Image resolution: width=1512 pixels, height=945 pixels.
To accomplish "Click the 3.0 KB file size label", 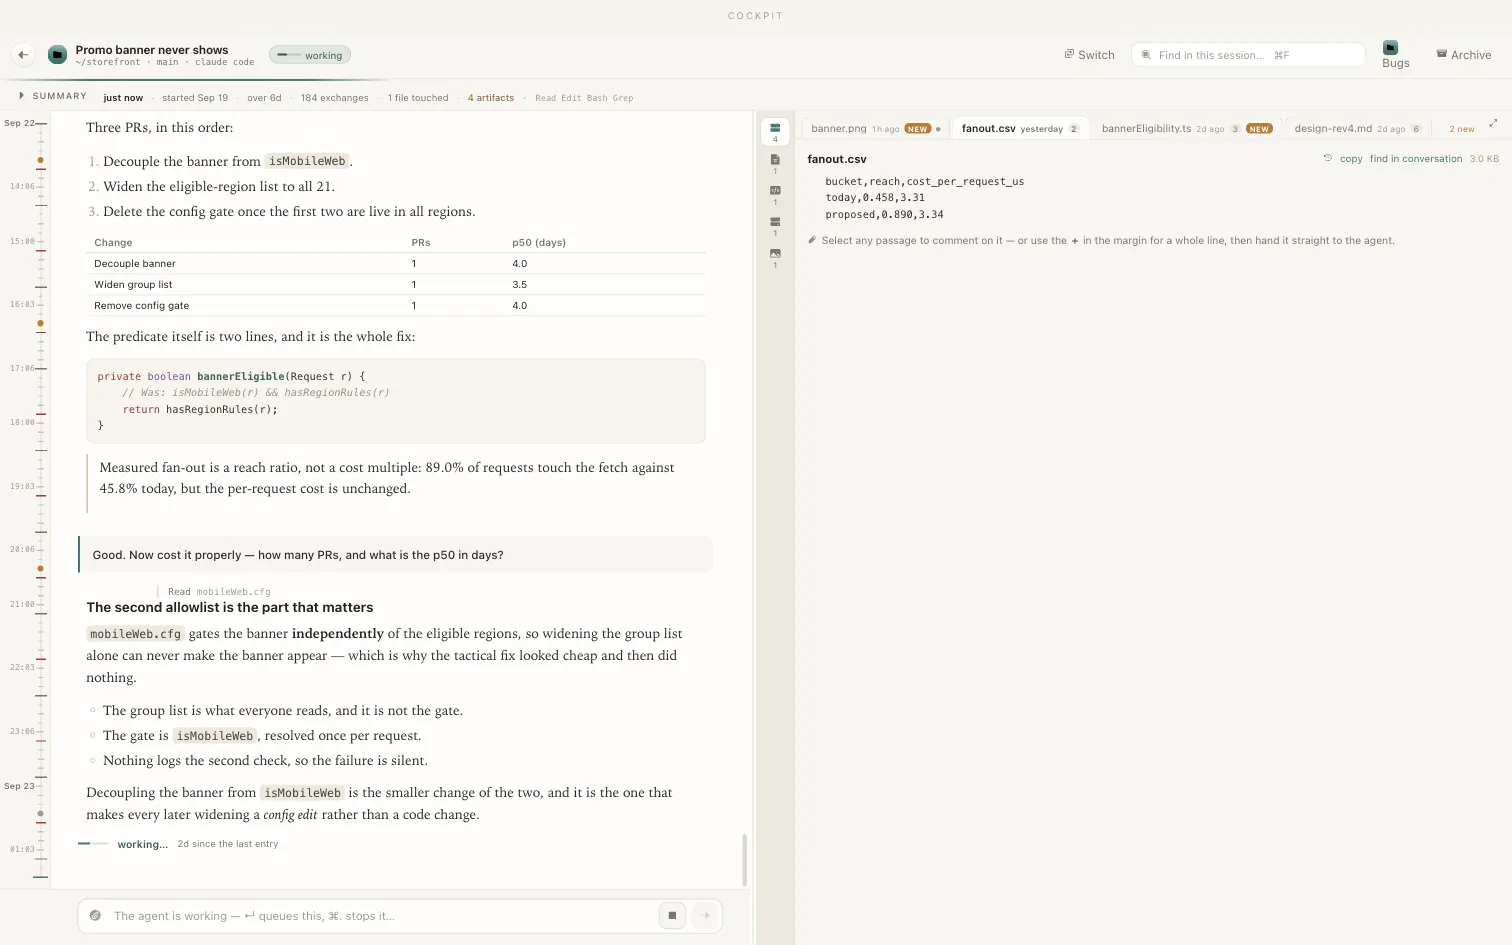I will click(x=1484, y=159).
